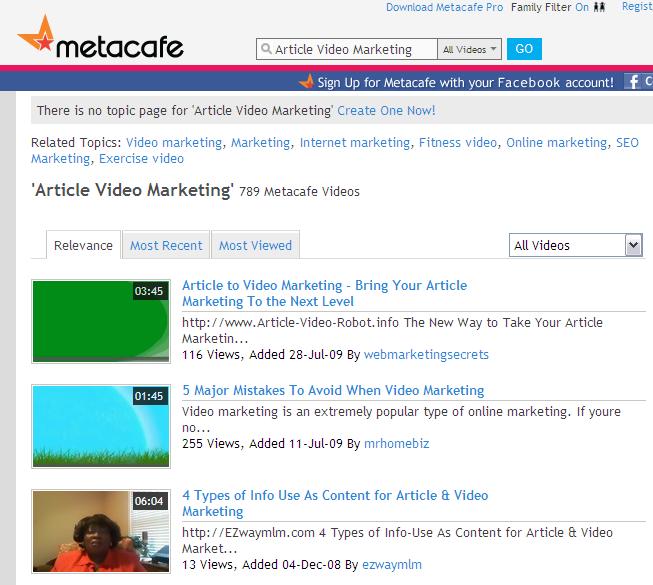The height and width of the screenshot is (585, 653).
Task: Switch to the Most Viewed tab
Action: pyautogui.click(x=255, y=245)
